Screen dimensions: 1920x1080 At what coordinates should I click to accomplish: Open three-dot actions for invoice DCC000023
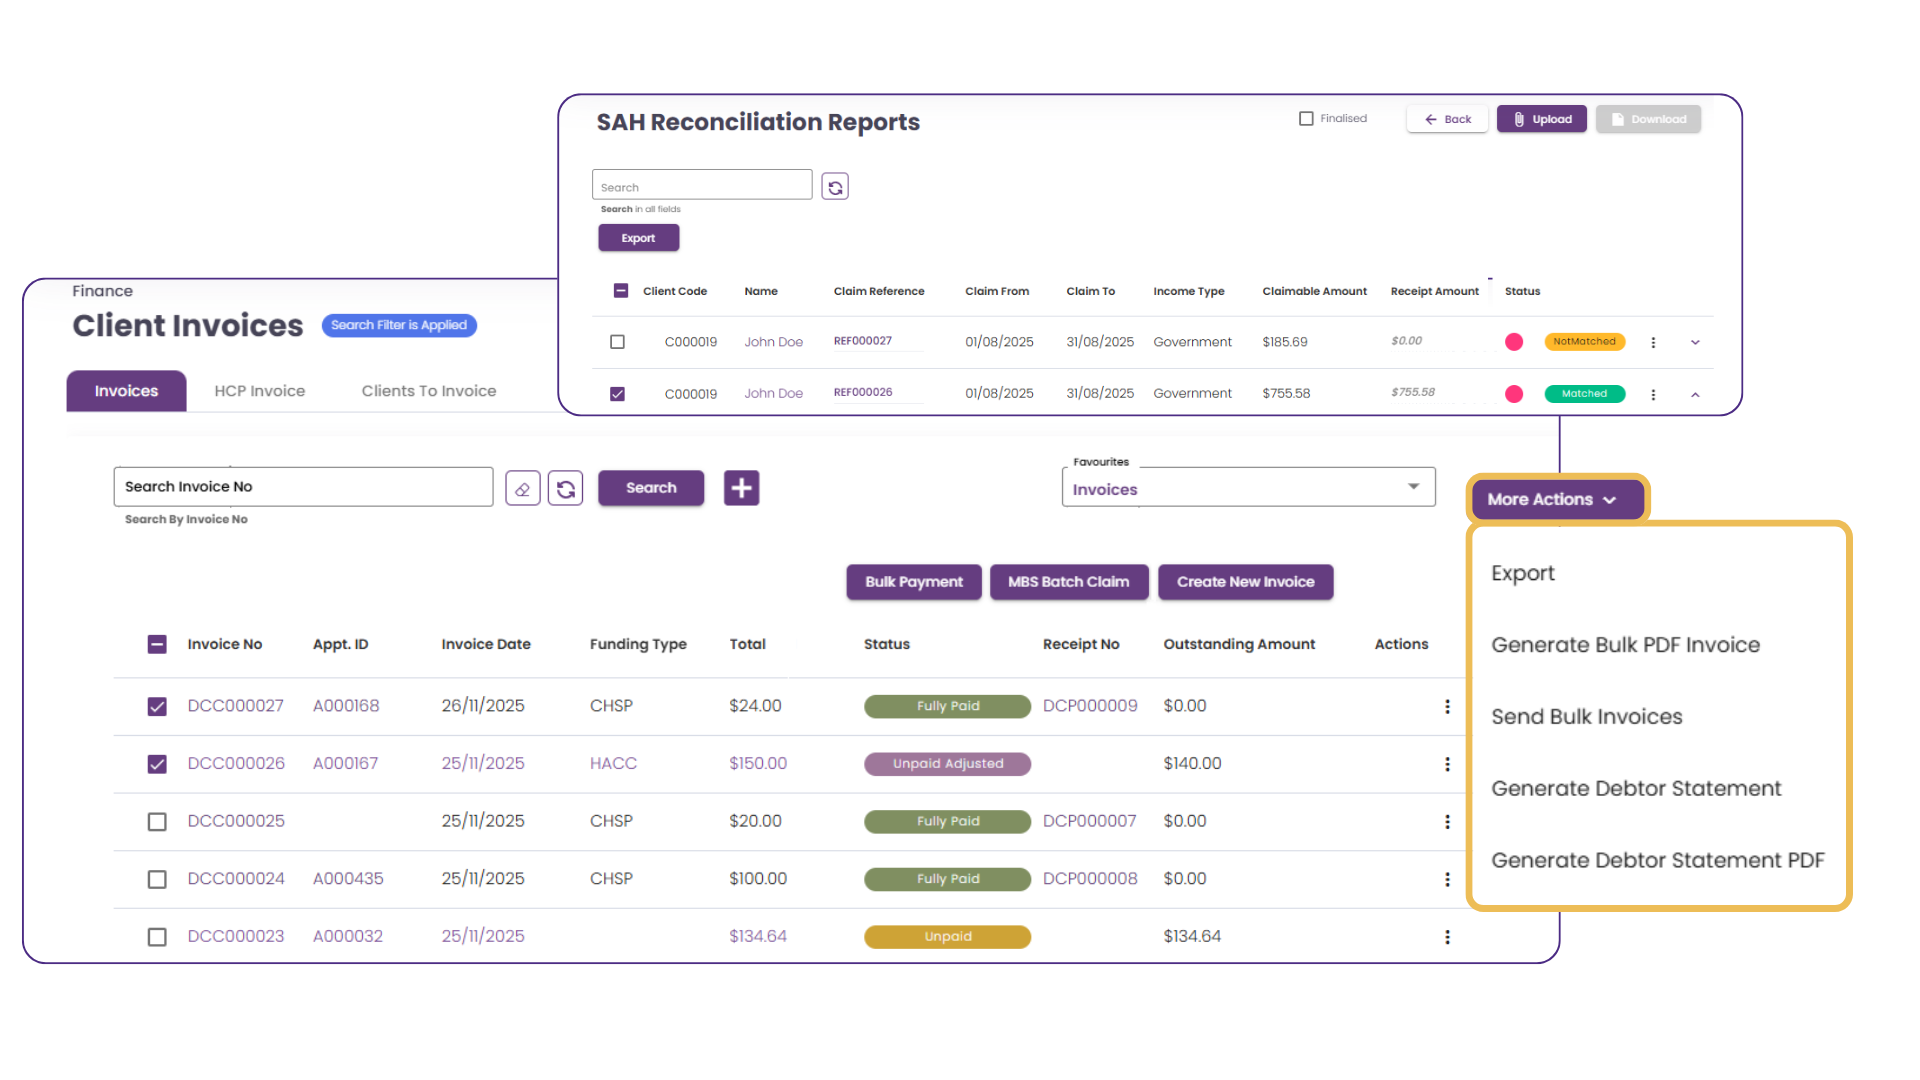(x=1447, y=937)
